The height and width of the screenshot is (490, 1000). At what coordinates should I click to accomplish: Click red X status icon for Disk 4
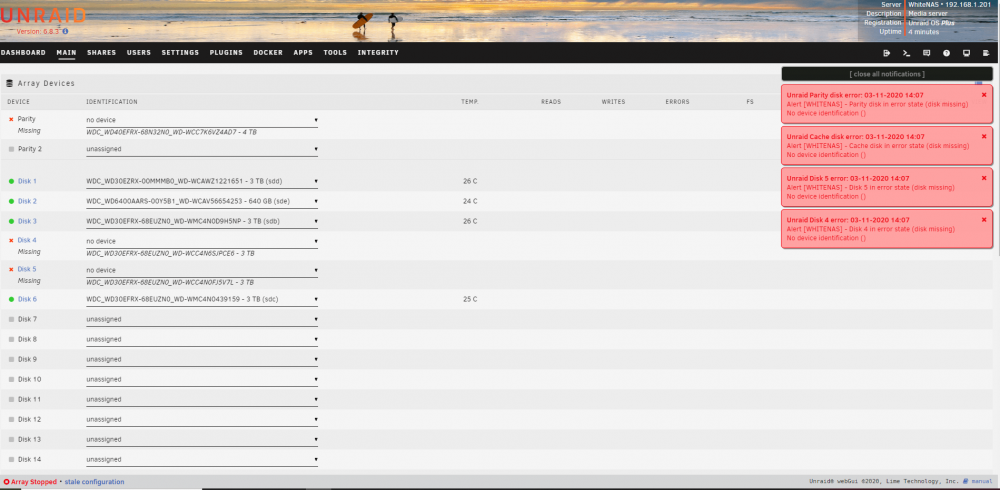tap(11, 241)
